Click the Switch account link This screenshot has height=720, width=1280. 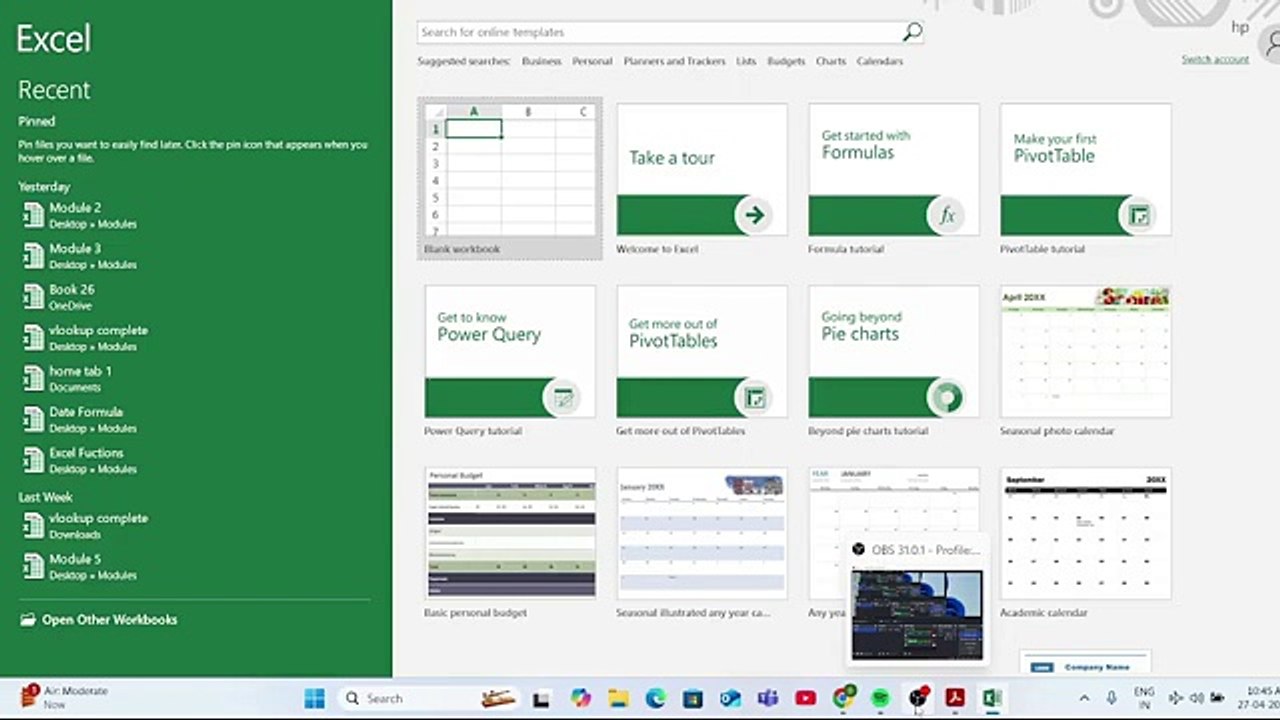1215,59
